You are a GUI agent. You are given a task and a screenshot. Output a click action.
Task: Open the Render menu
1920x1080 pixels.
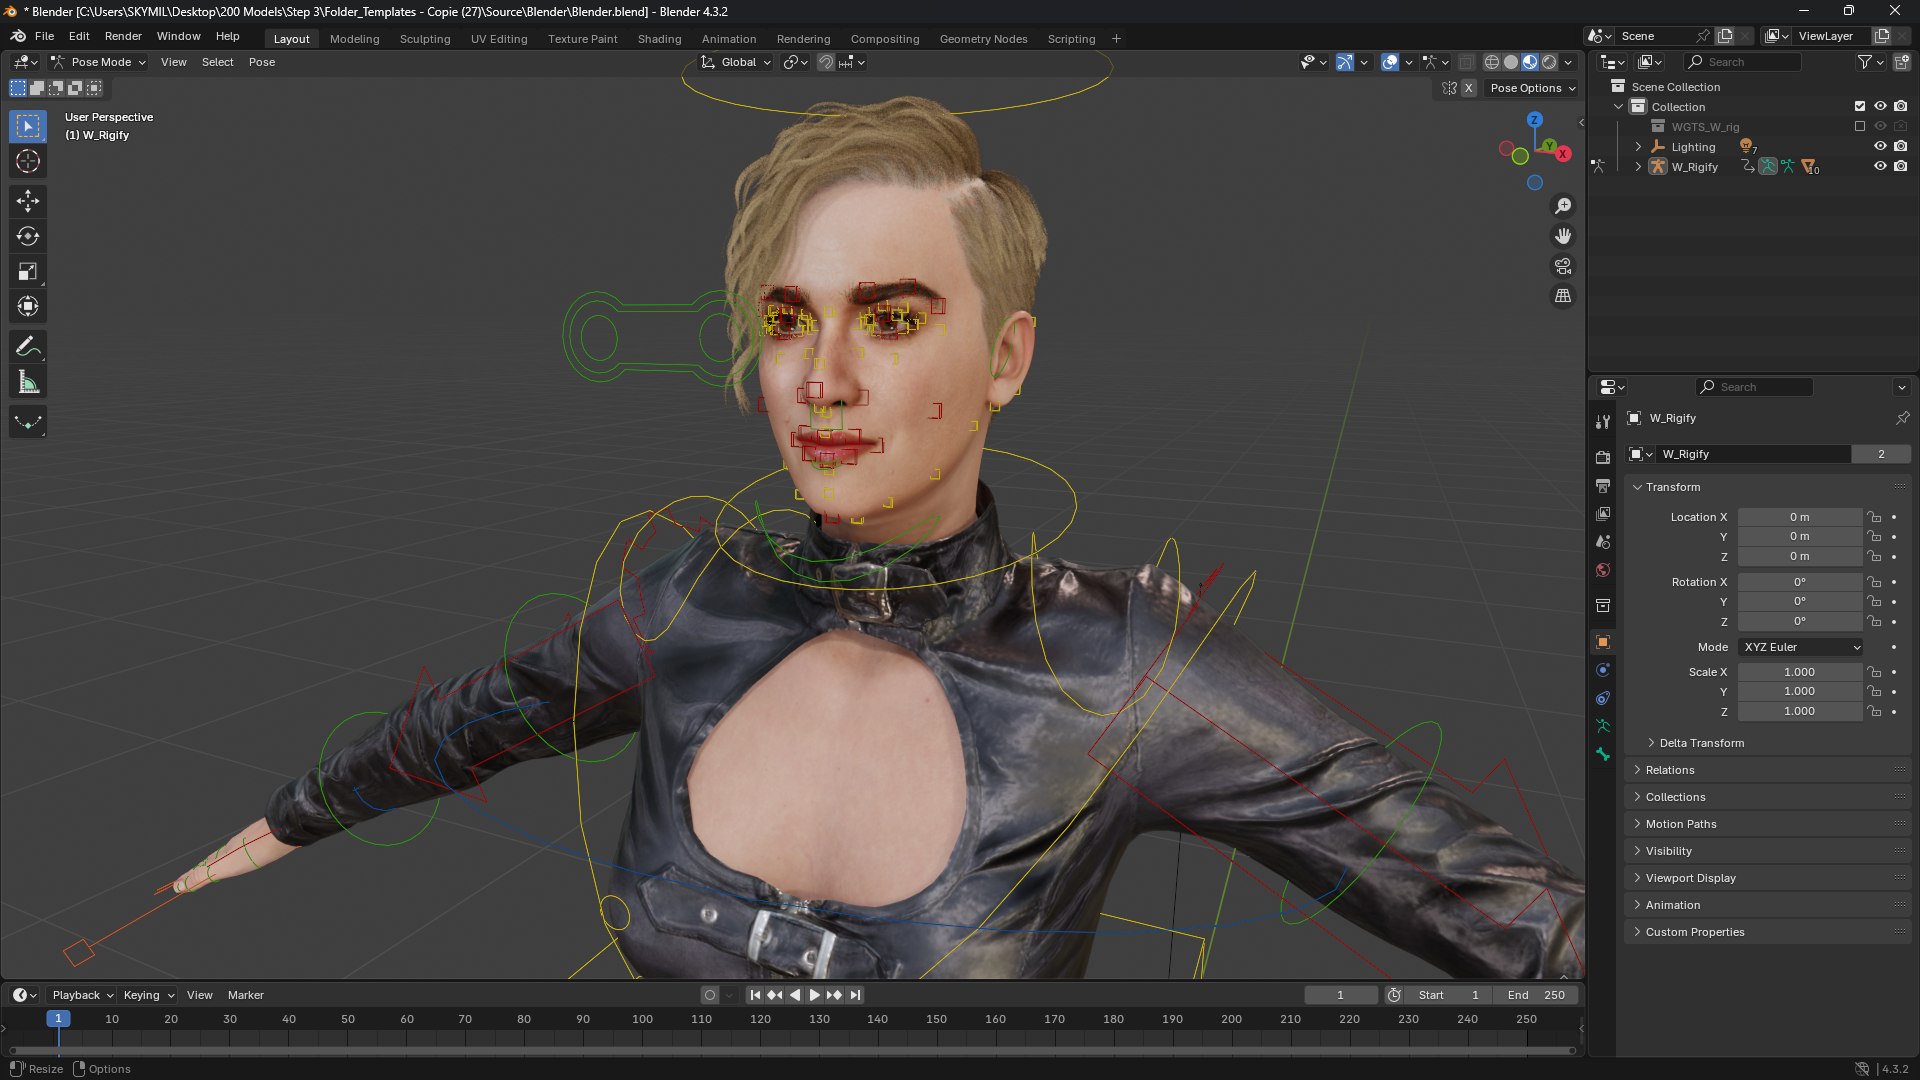[123, 36]
